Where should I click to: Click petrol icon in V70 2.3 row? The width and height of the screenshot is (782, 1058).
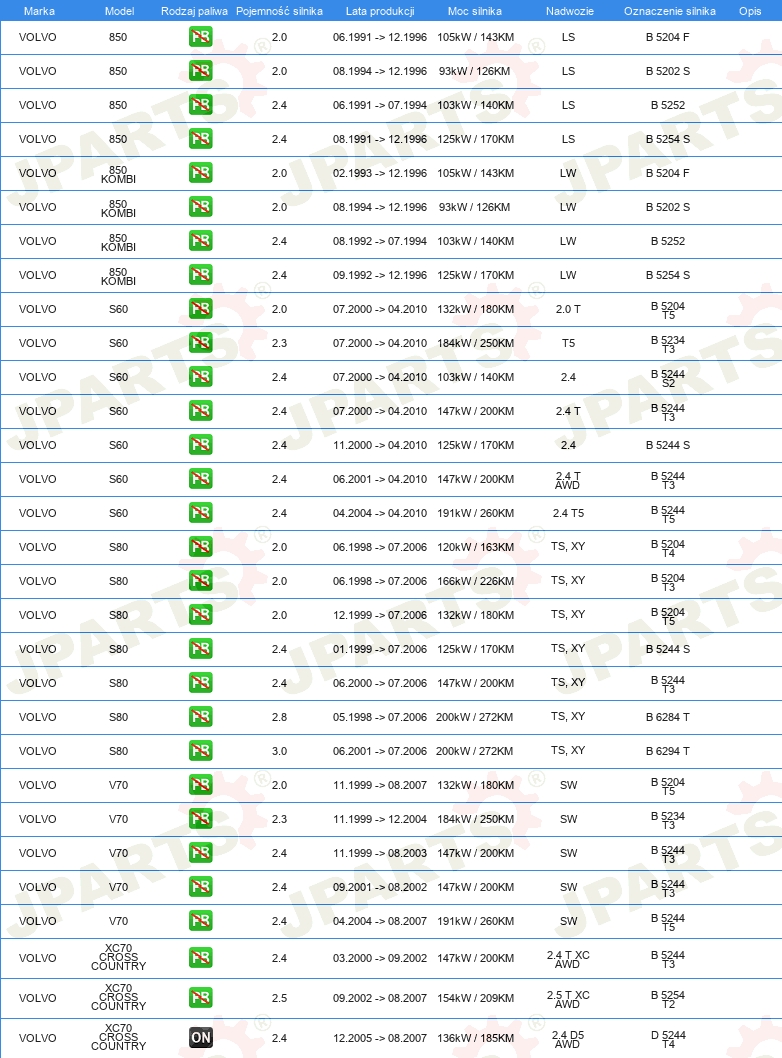pyautogui.click(x=200, y=818)
